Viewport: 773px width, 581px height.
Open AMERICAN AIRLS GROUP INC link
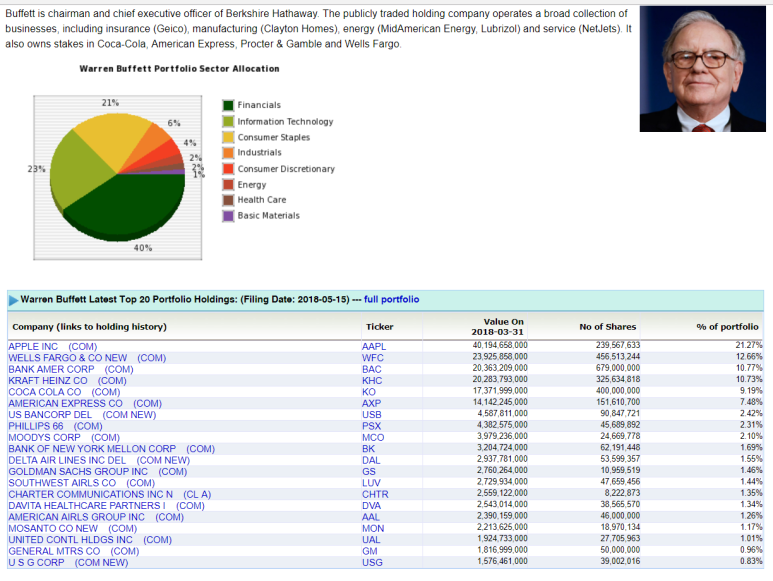96,516
